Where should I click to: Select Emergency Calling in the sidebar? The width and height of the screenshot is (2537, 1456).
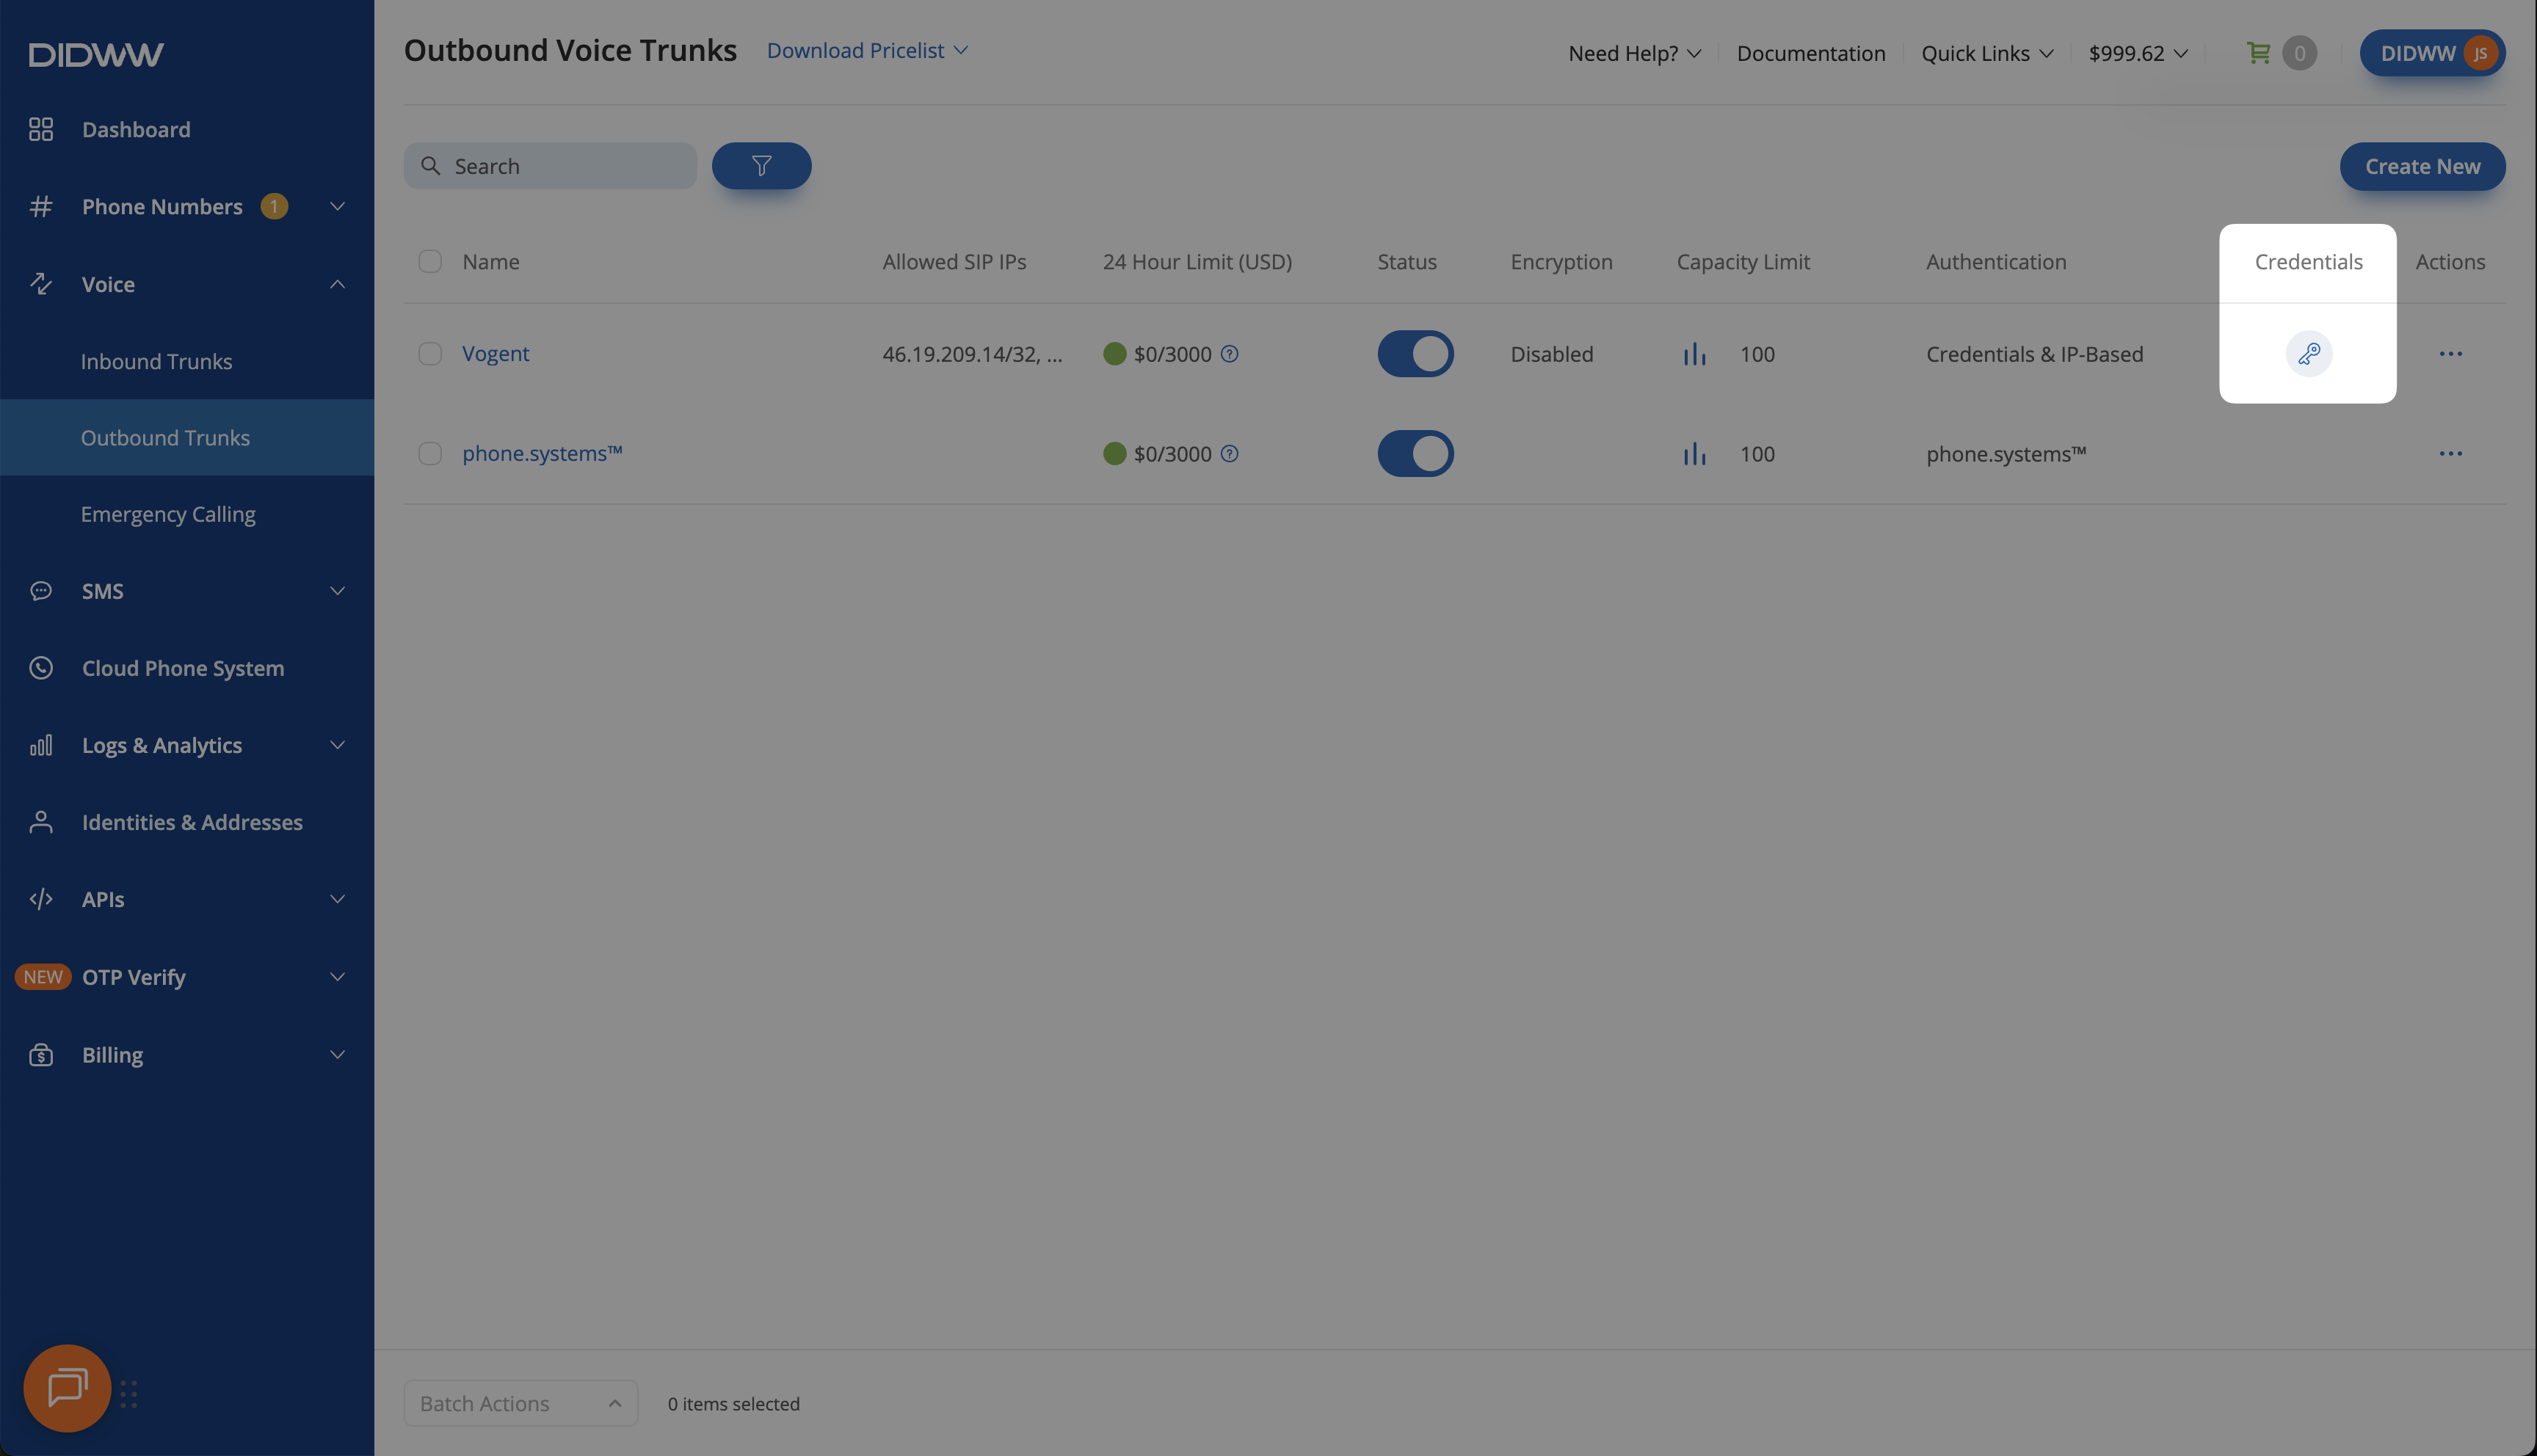point(168,514)
